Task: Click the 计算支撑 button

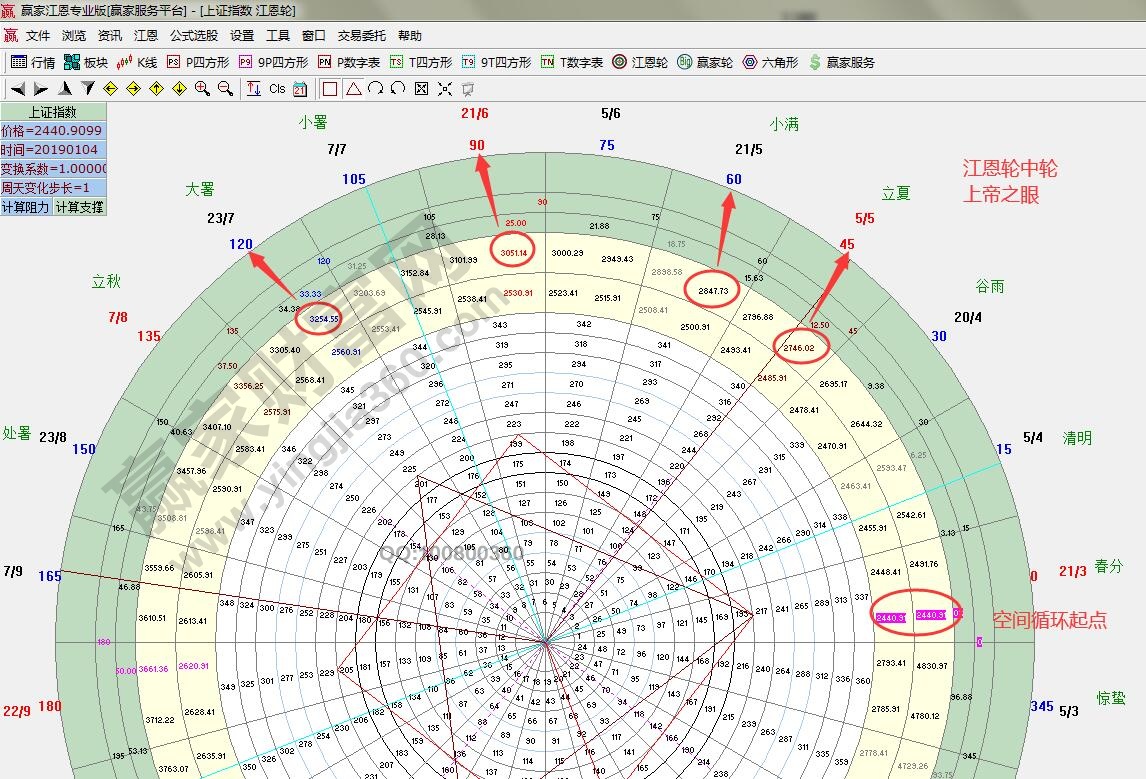Action: click(79, 207)
